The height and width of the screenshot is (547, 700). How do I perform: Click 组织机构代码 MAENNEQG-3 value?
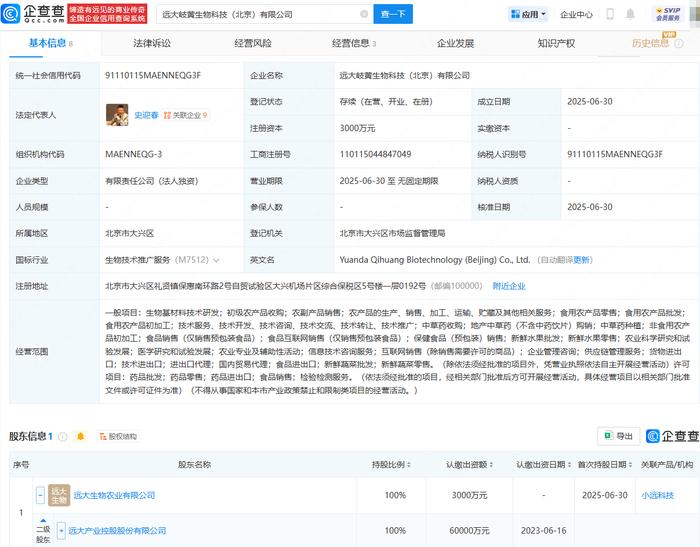133,154
